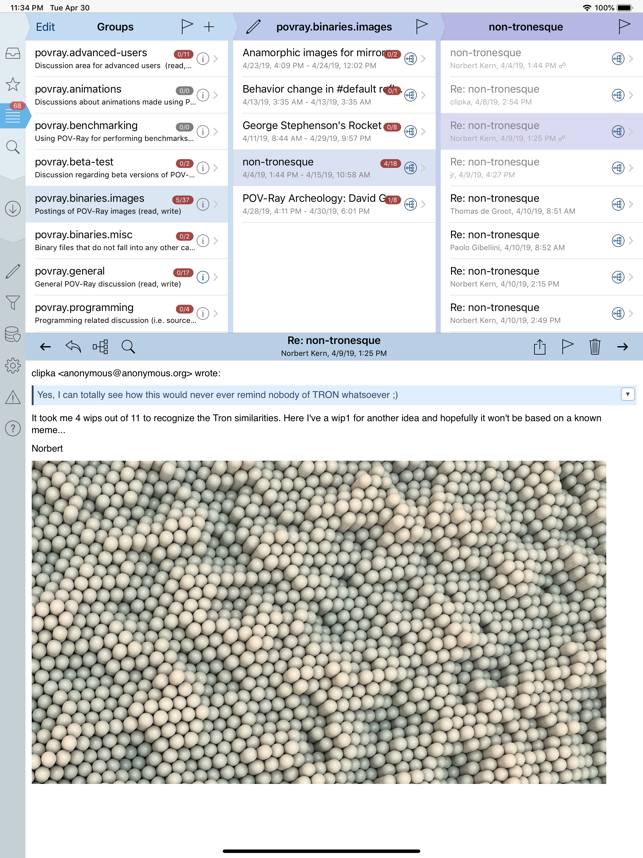Tap the rendered spheres image attachment
The width and height of the screenshot is (643, 858).
(x=318, y=622)
